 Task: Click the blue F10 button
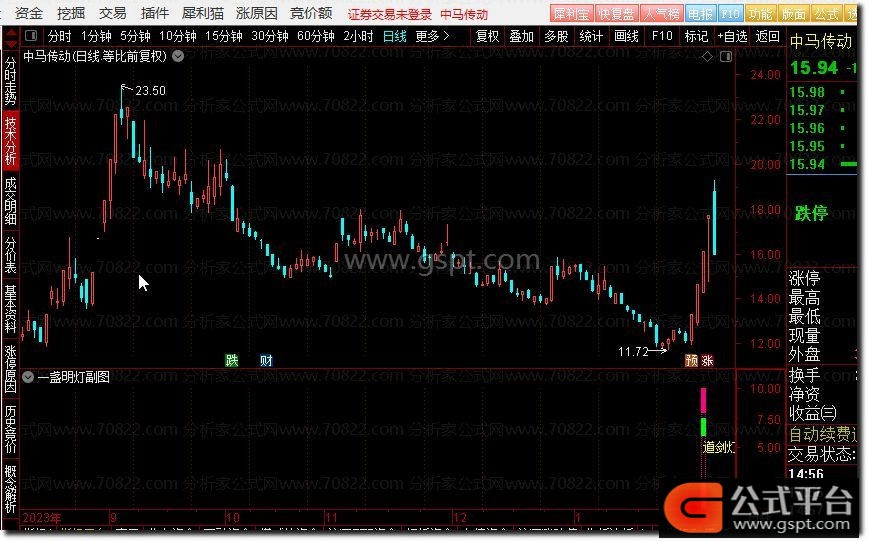[730, 14]
